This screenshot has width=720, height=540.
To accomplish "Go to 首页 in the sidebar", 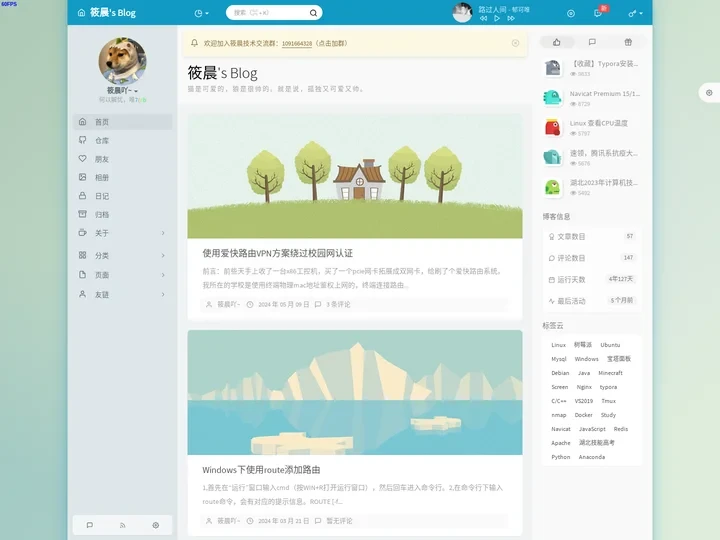I will click(x=122, y=122).
